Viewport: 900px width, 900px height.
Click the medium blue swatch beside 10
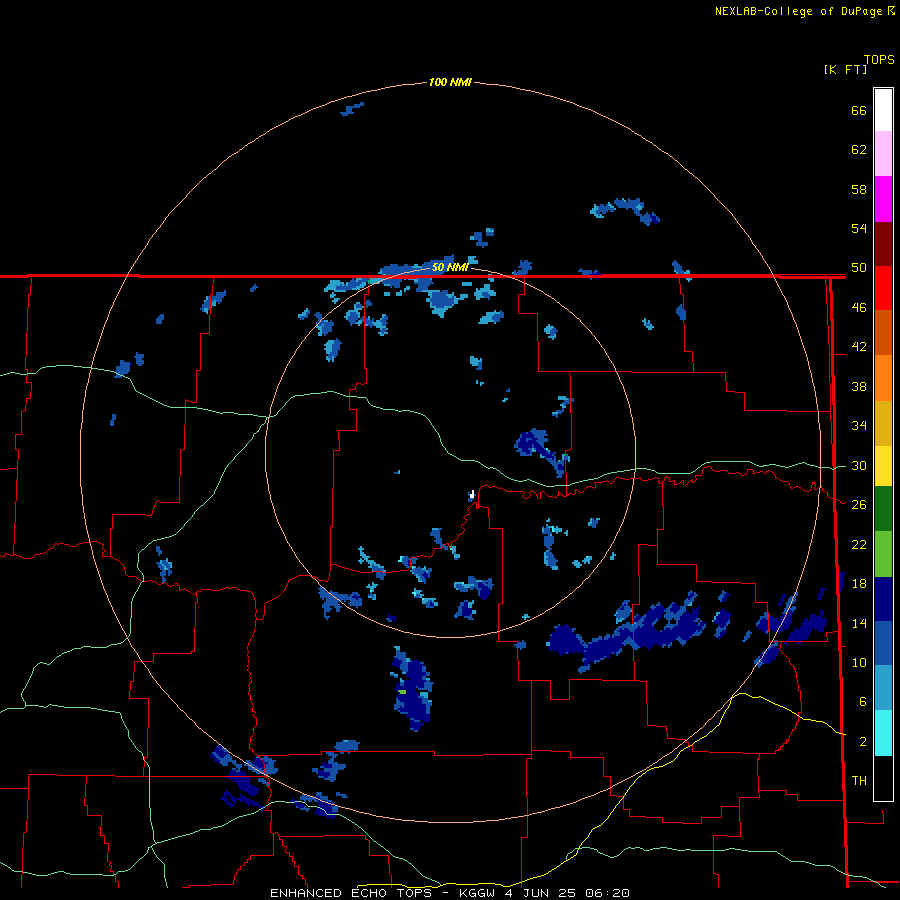[x=883, y=643]
